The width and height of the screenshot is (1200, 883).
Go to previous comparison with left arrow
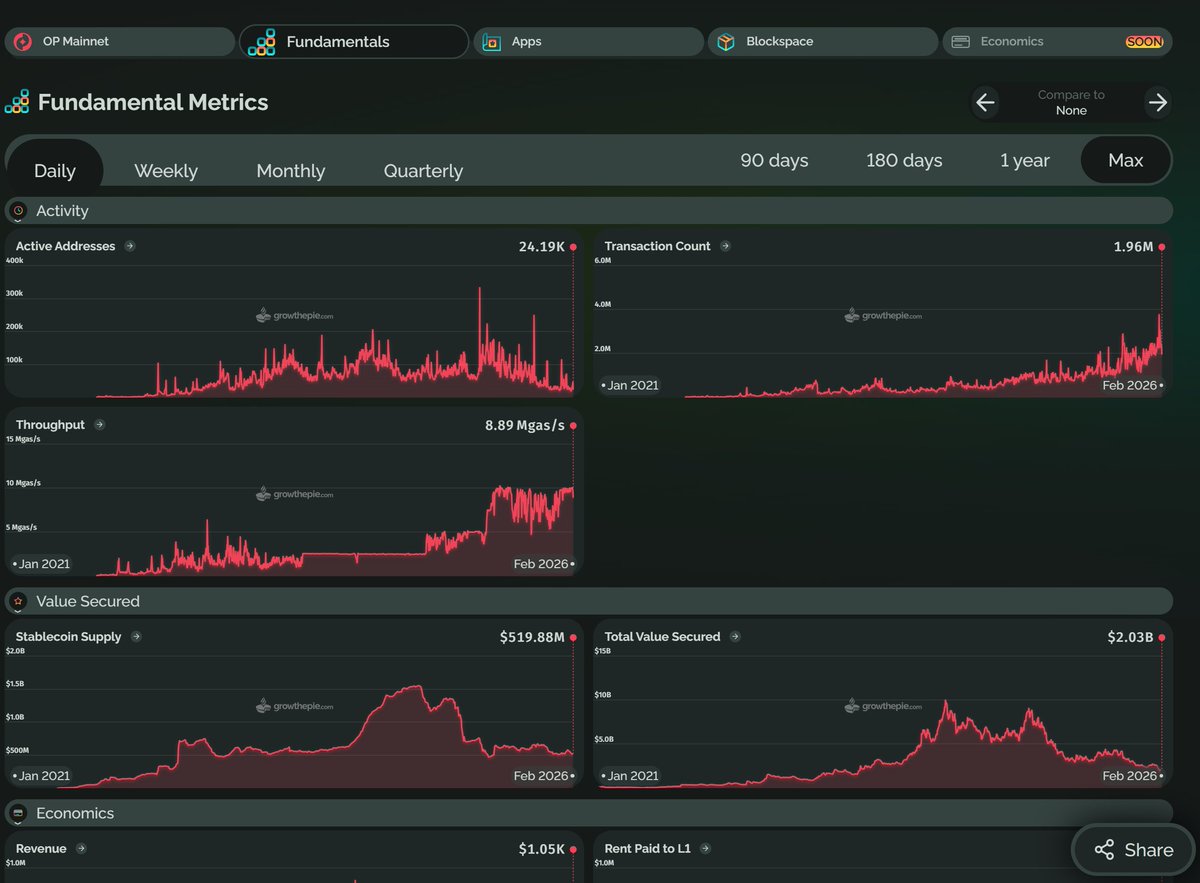tap(986, 102)
